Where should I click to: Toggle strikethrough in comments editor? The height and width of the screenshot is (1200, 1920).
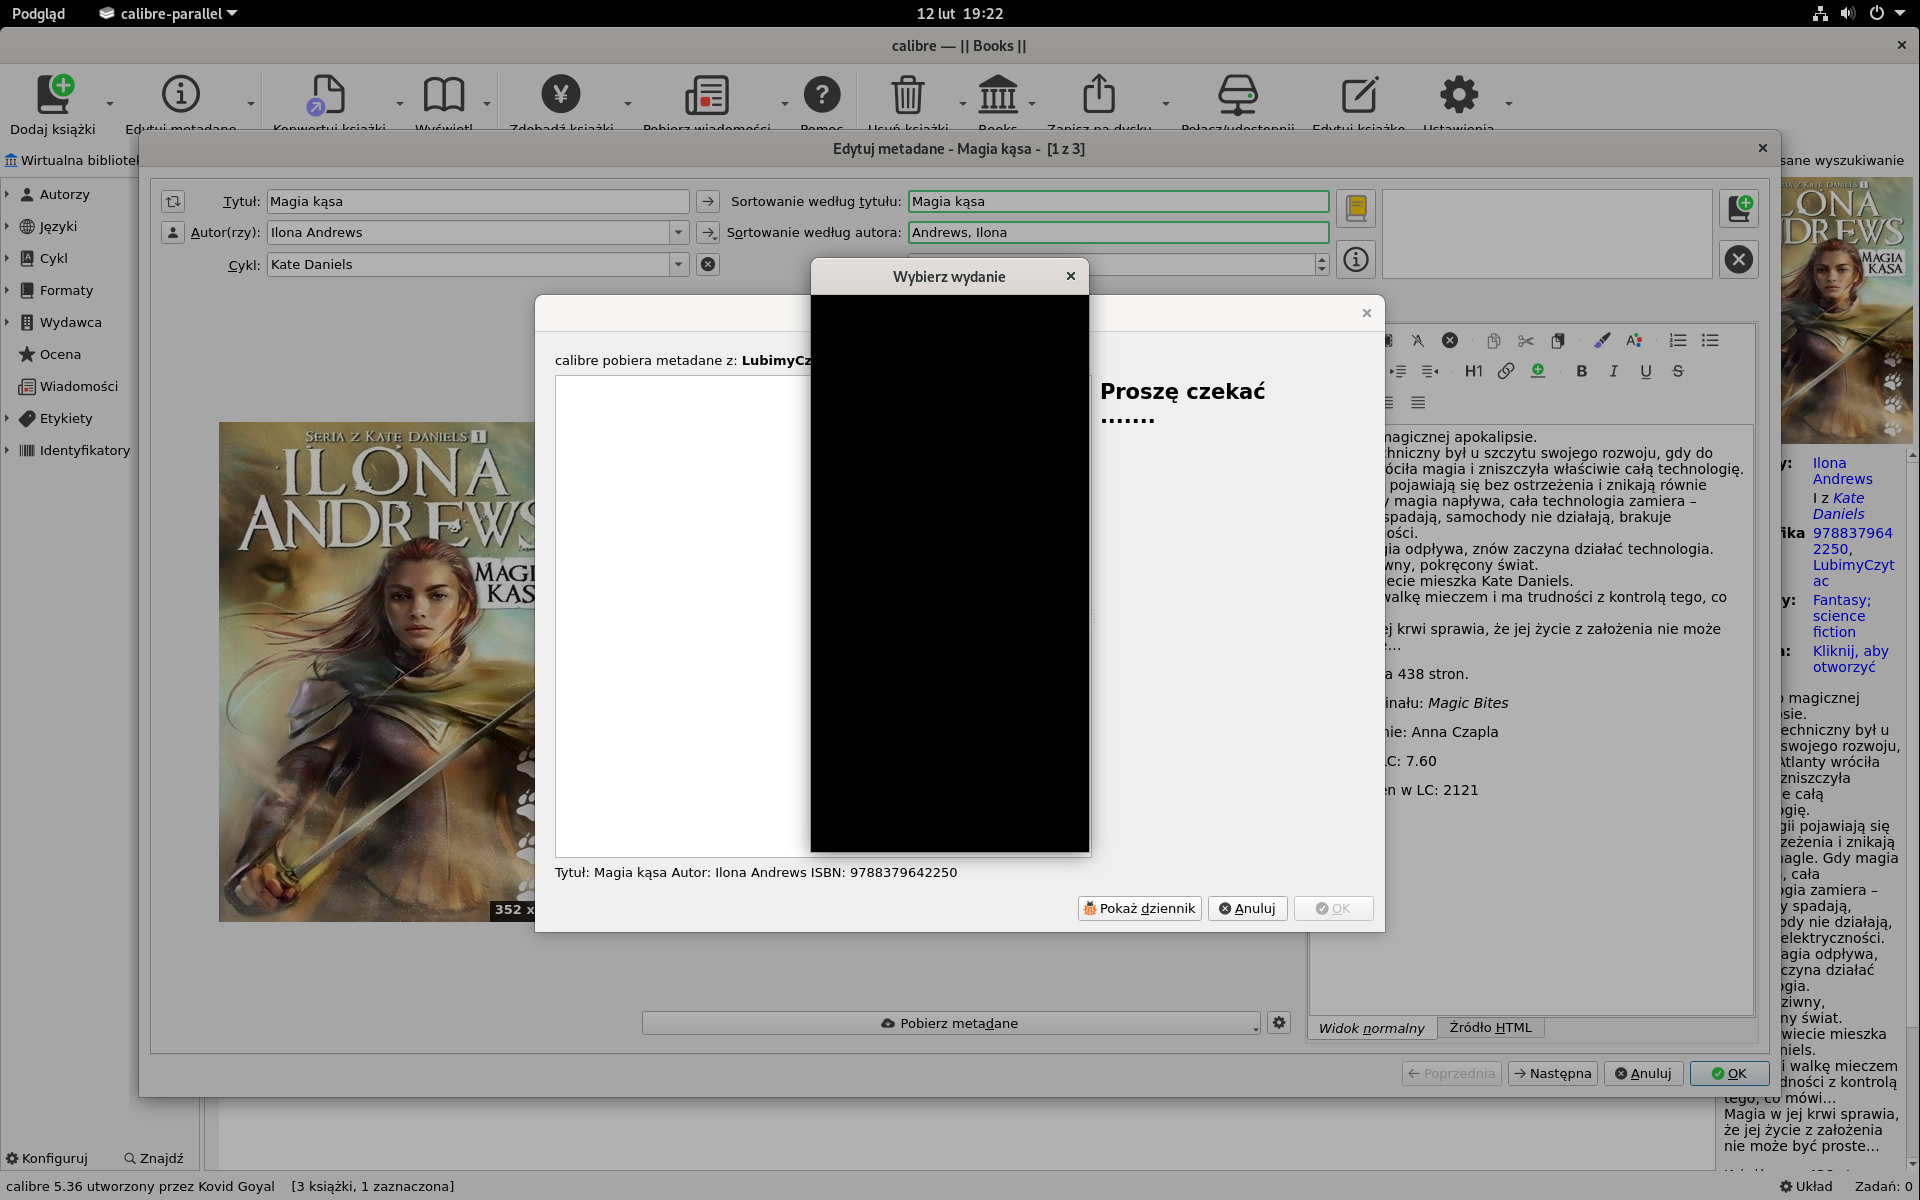point(1678,371)
